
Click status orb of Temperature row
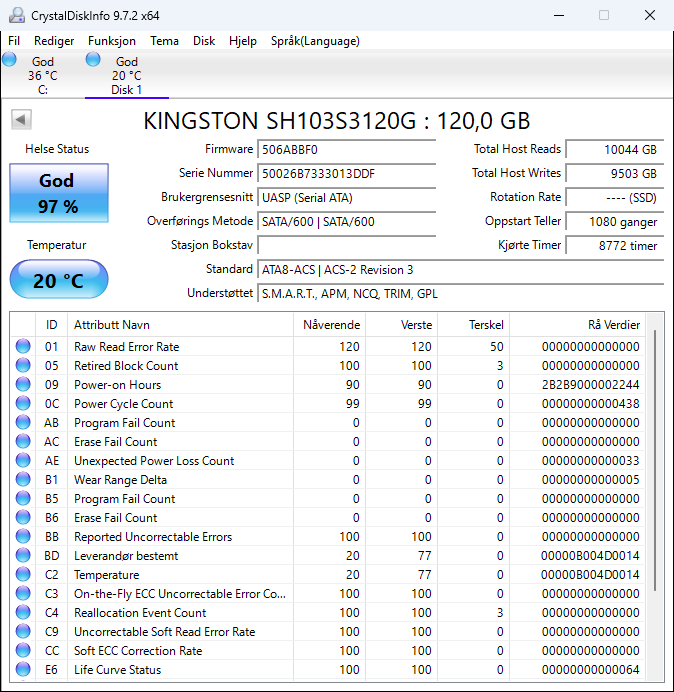tap(23, 574)
